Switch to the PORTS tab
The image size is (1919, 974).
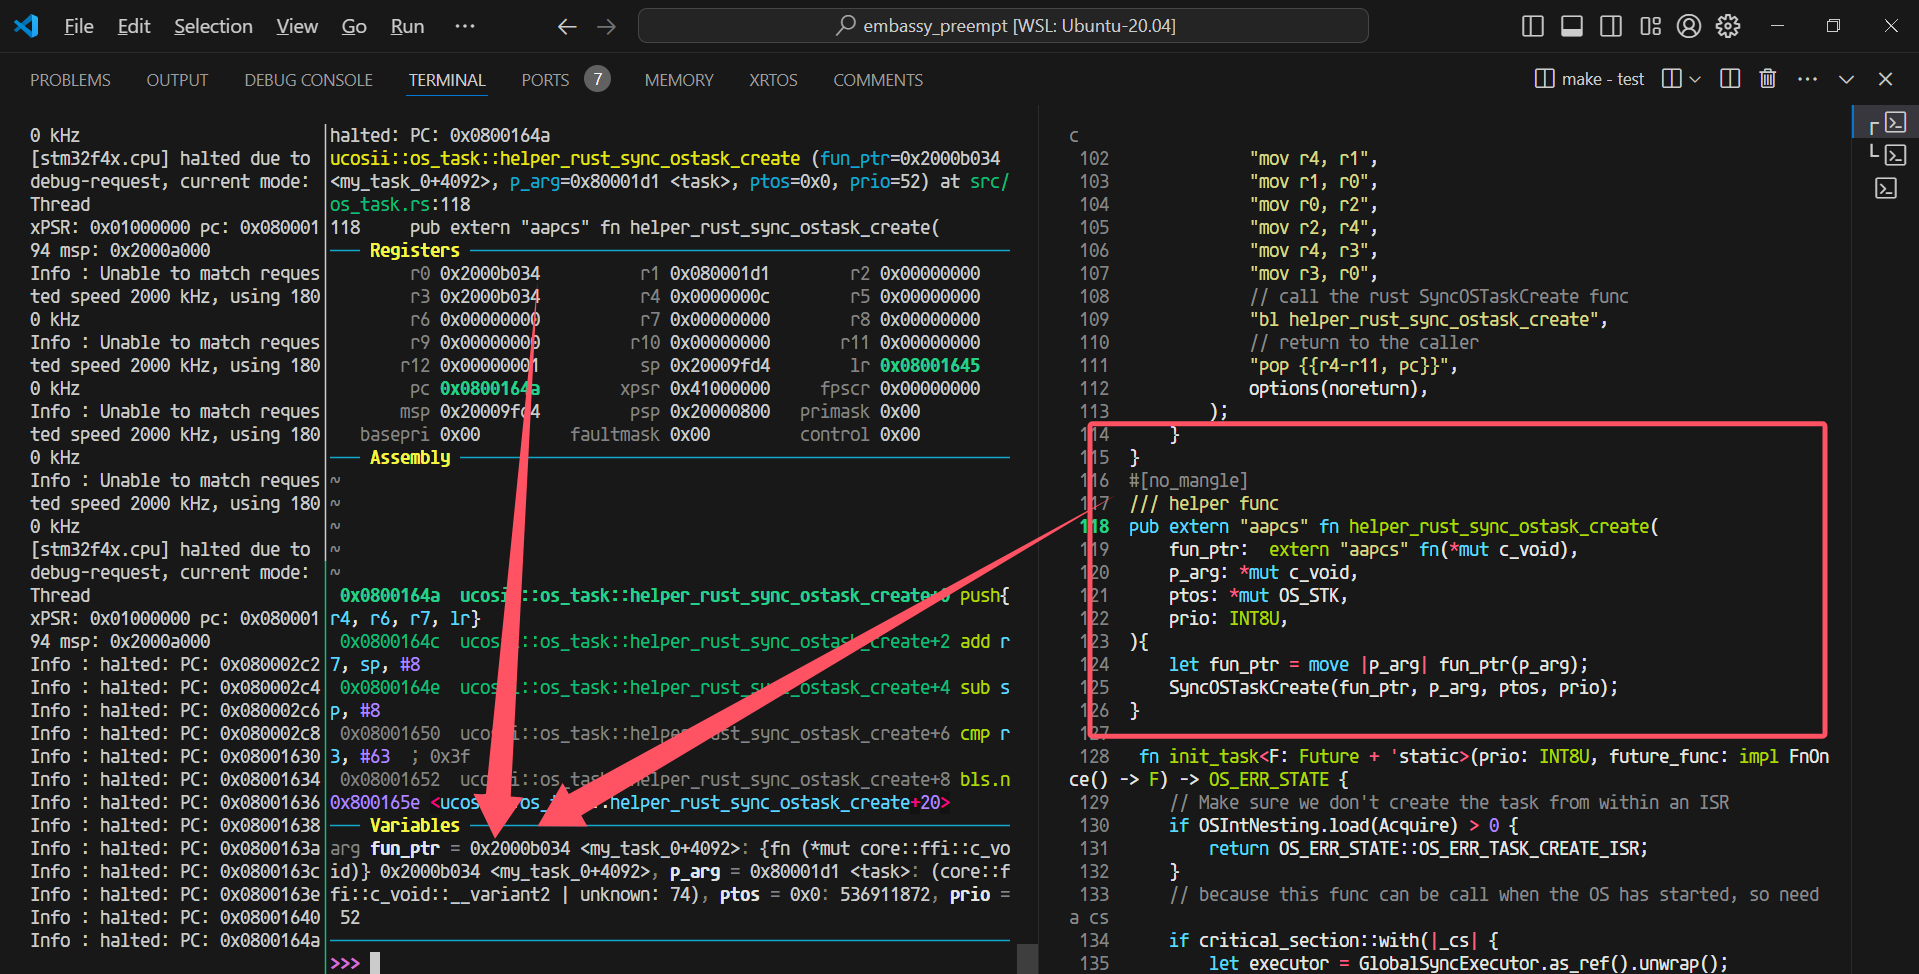[545, 80]
